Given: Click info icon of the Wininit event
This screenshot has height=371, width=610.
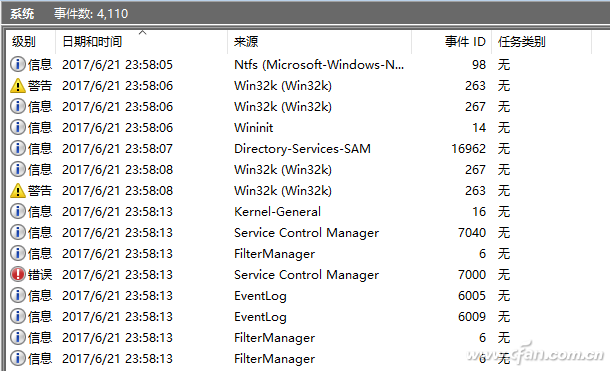Looking at the screenshot, I should (18, 128).
